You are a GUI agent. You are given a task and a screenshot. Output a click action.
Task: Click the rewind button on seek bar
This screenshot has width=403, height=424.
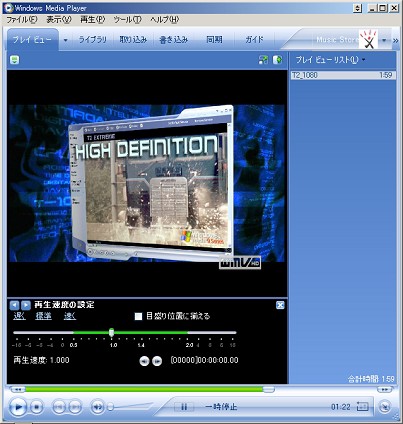(x=17, y=389)
